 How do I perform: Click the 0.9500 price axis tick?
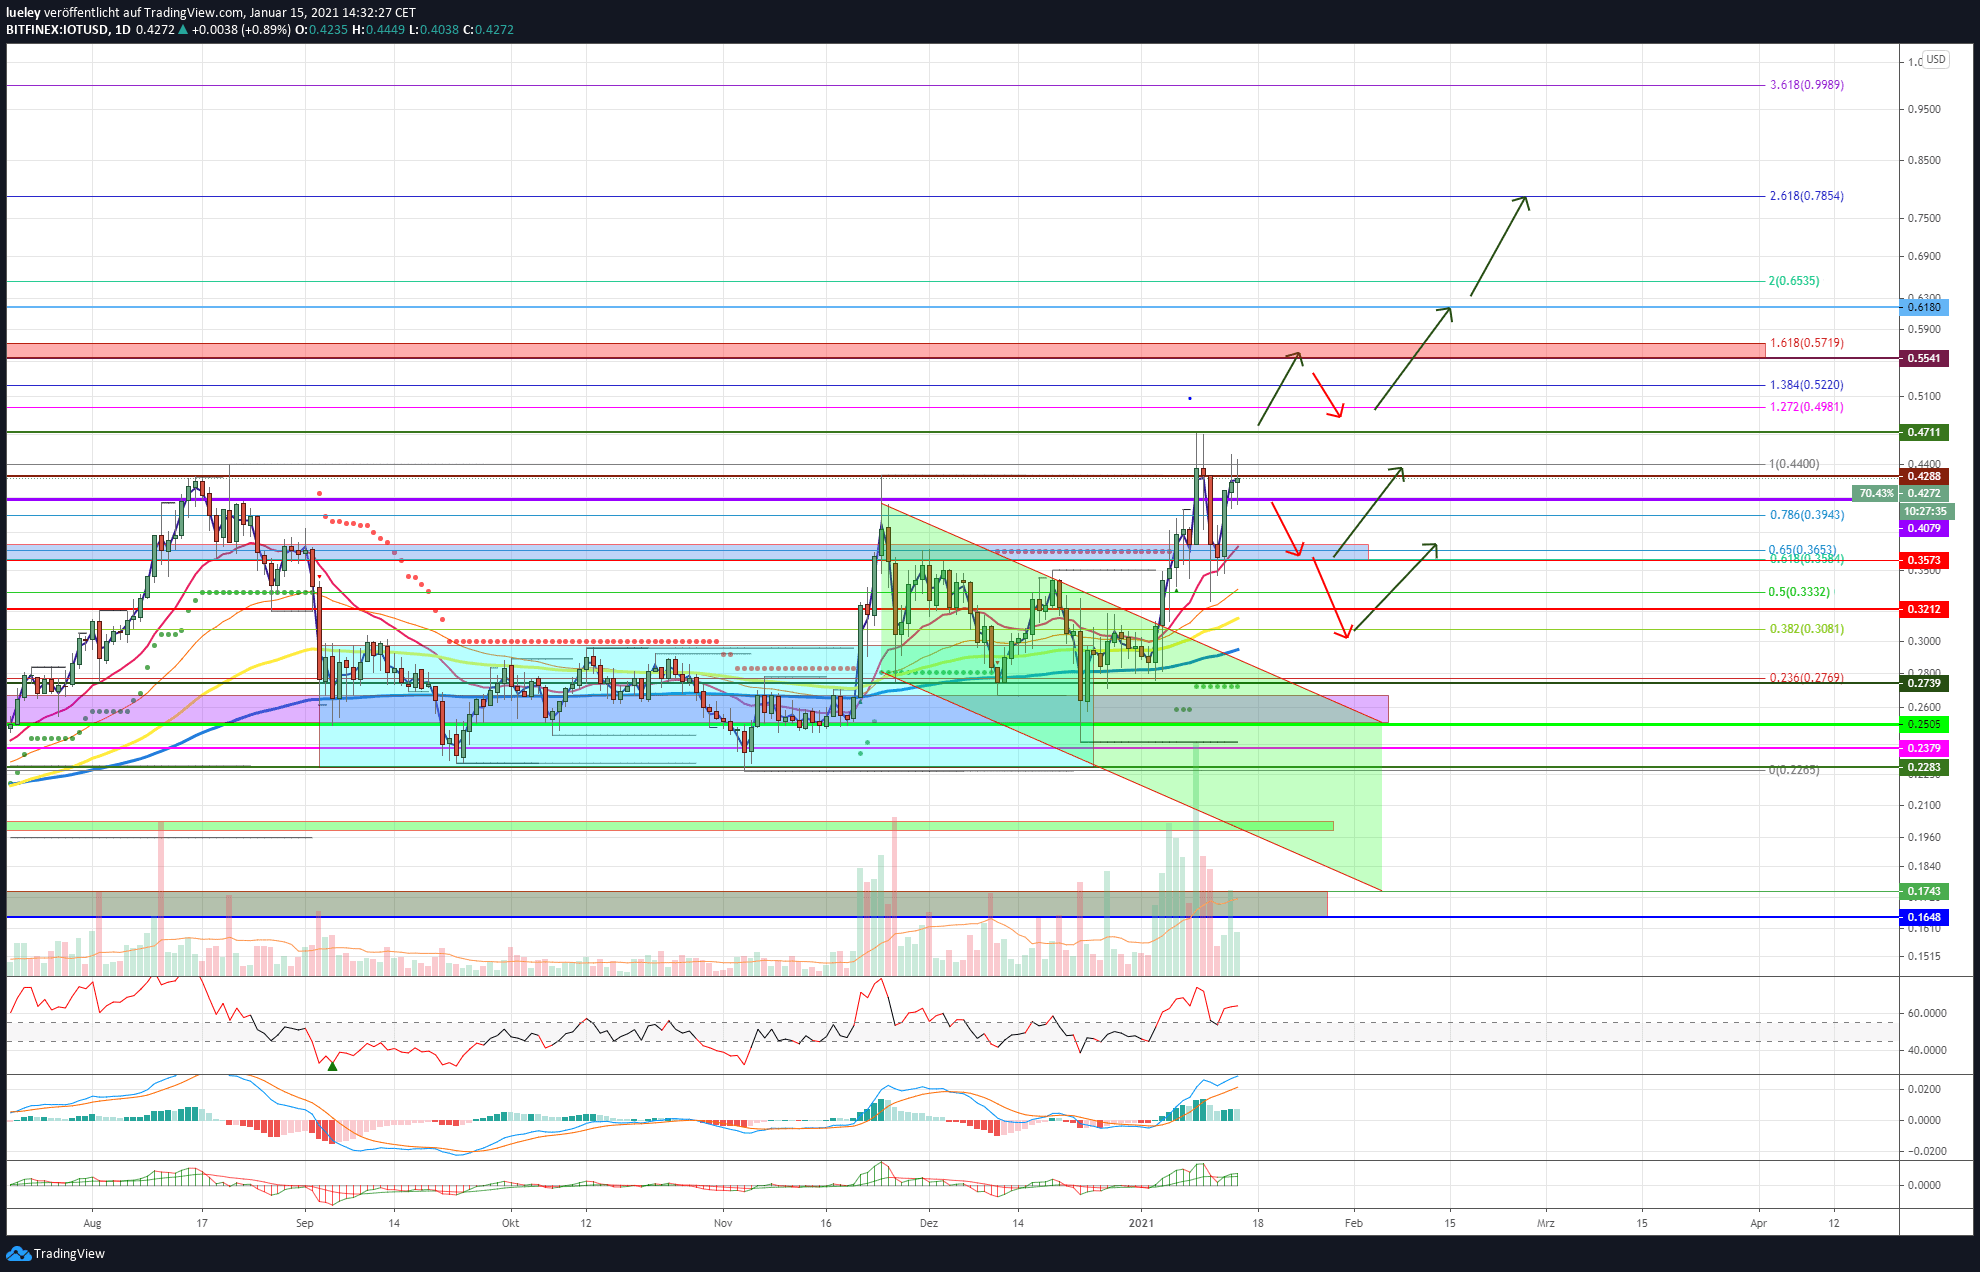[1924, 109]
